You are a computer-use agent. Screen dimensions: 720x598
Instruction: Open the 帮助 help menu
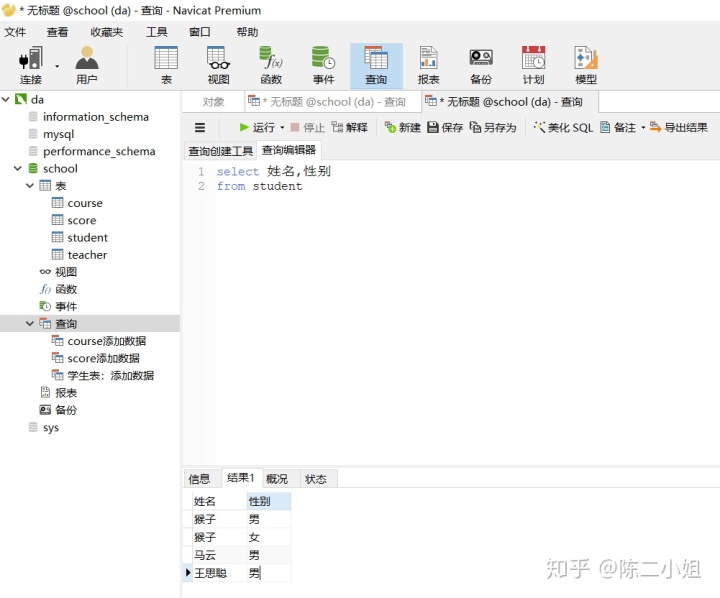[247, 32]
